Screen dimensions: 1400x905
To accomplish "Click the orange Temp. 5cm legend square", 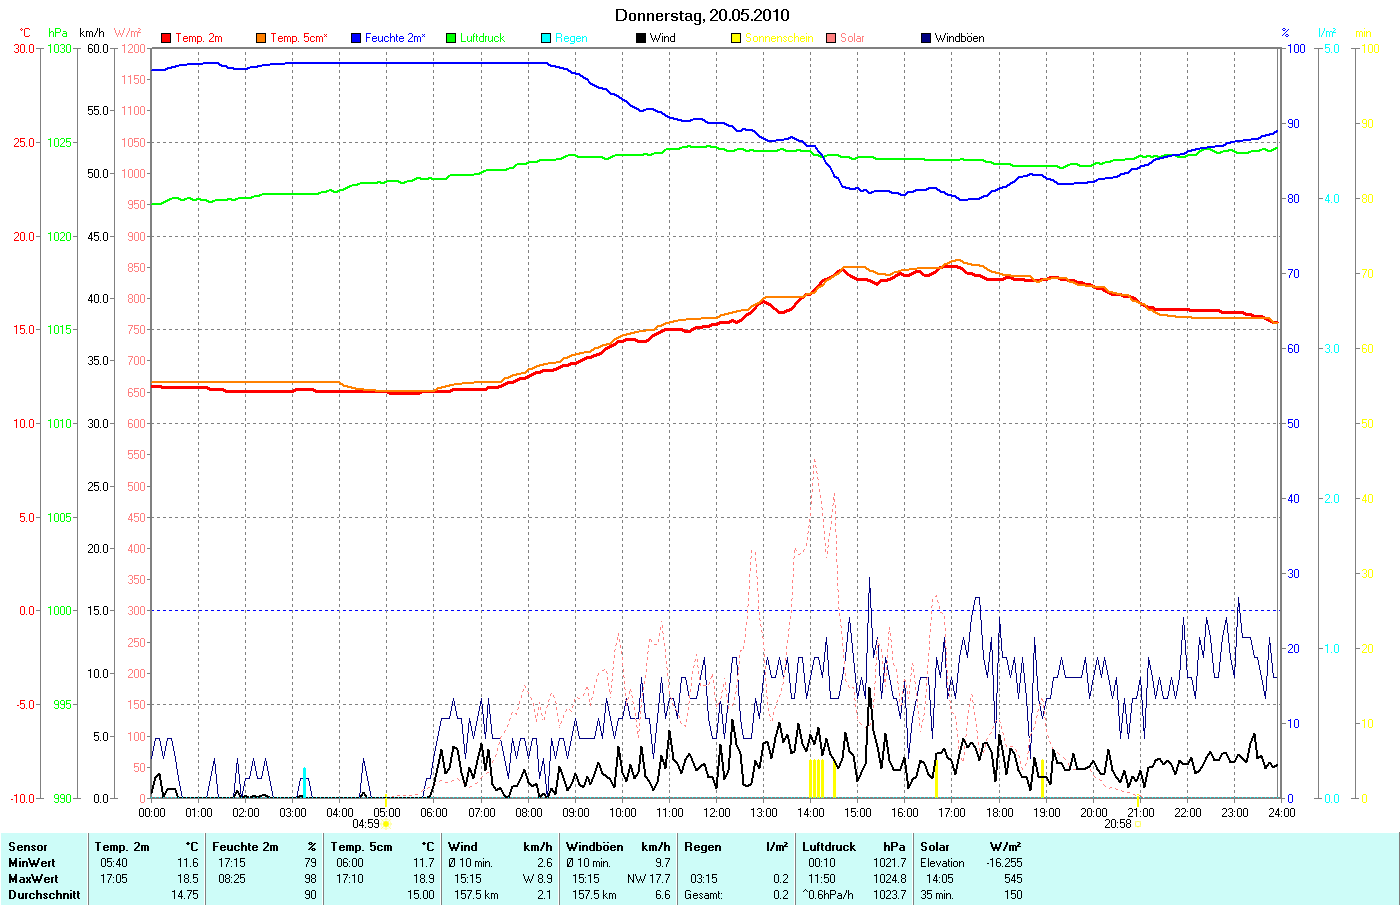I will [261, 38].
